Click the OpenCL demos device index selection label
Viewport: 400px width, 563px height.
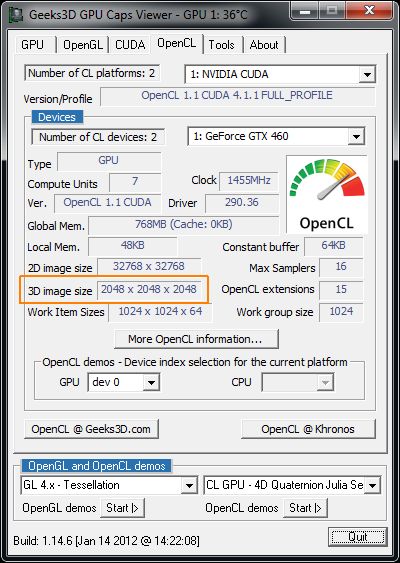195,362
